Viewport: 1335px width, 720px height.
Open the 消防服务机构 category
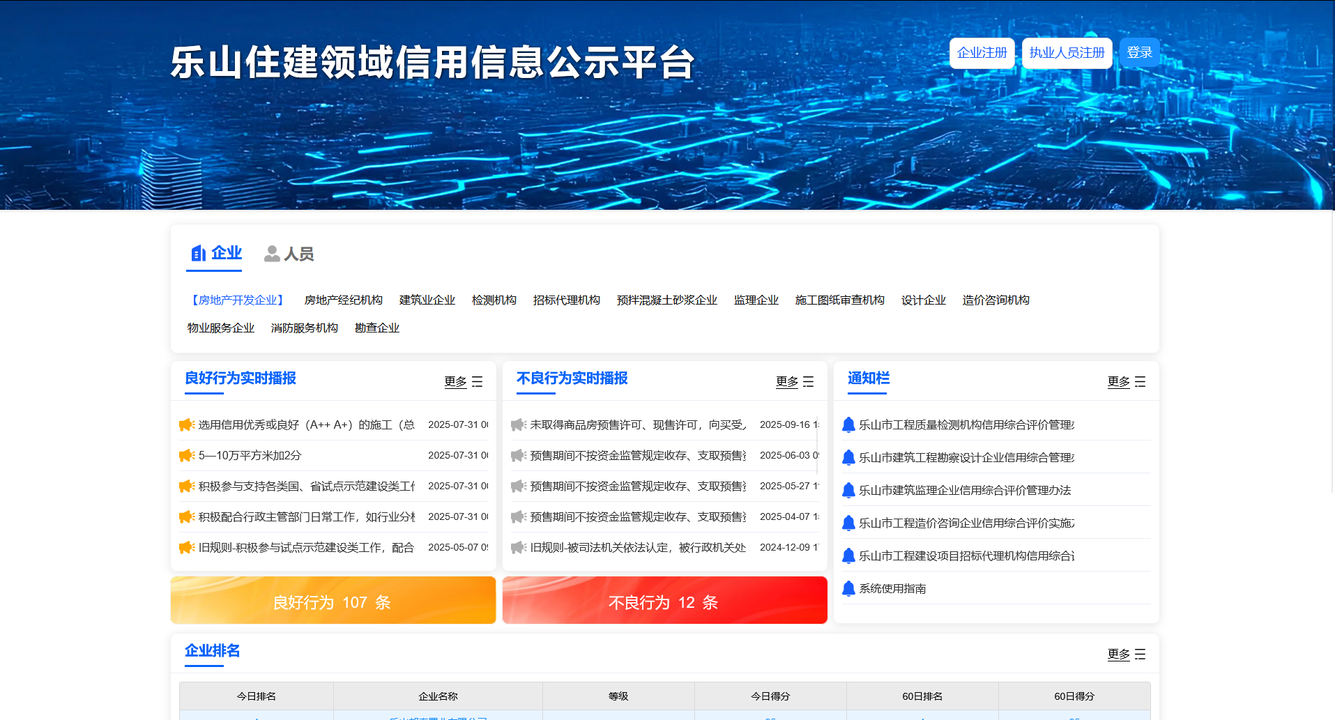pyautogui.click(x=304, y=328)
